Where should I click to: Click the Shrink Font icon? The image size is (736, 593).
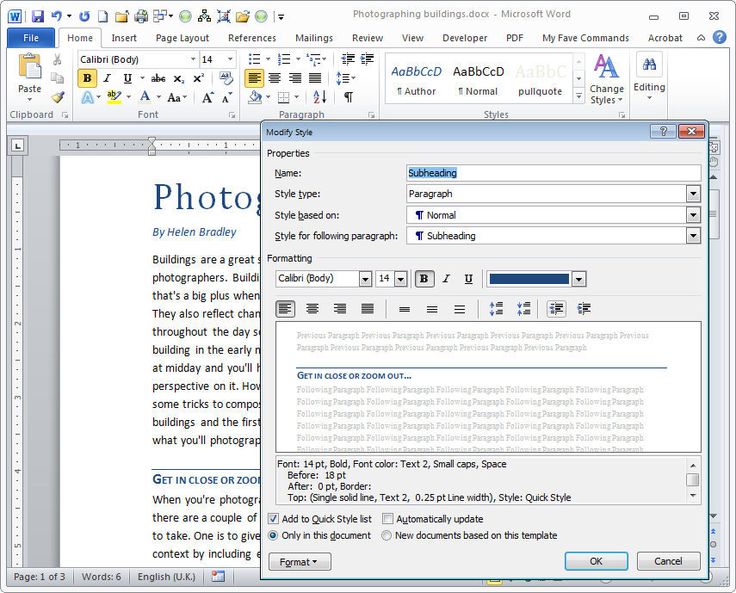pos(227,98)
